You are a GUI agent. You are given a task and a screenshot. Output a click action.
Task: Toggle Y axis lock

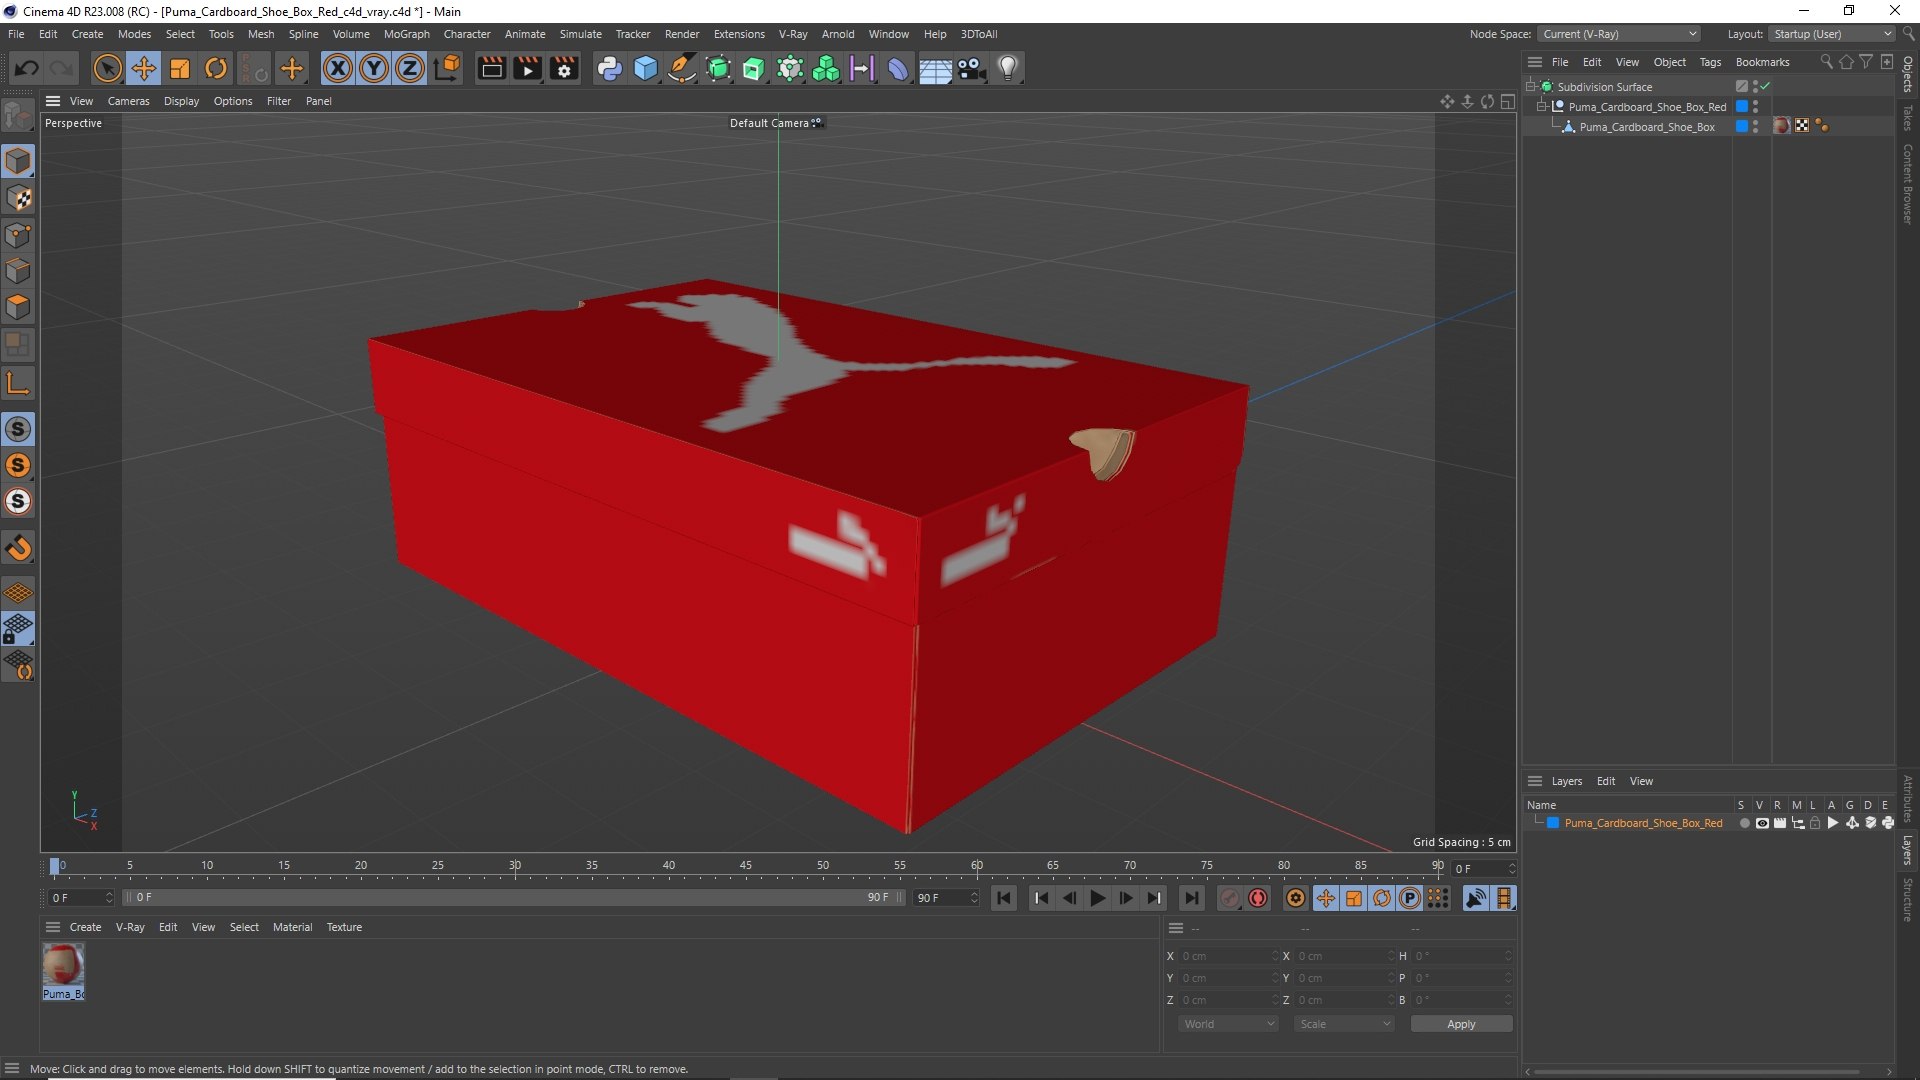click(x=374, y=68)
